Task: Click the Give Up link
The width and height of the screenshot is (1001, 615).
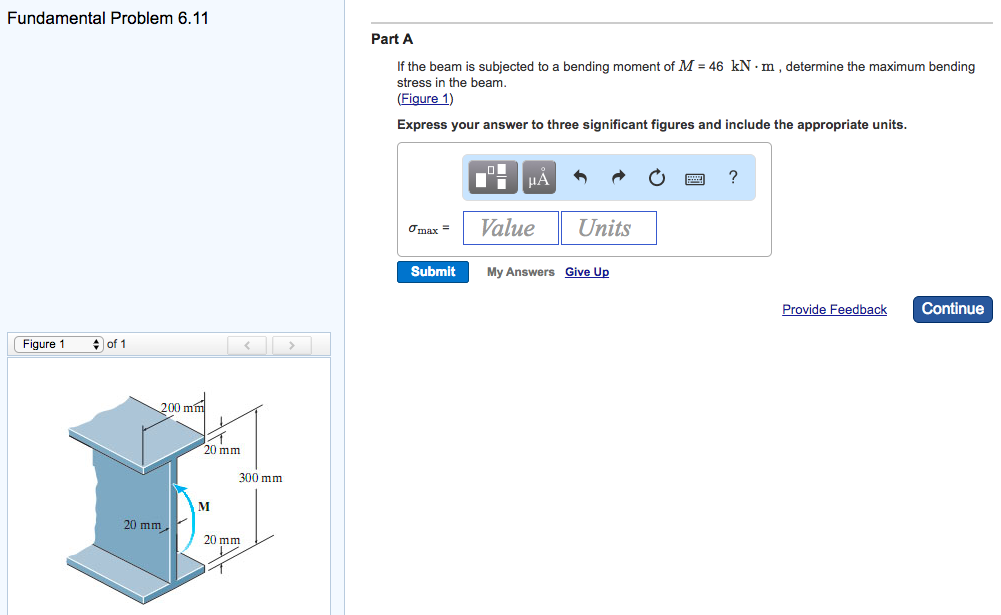Action: click(587, 272)
